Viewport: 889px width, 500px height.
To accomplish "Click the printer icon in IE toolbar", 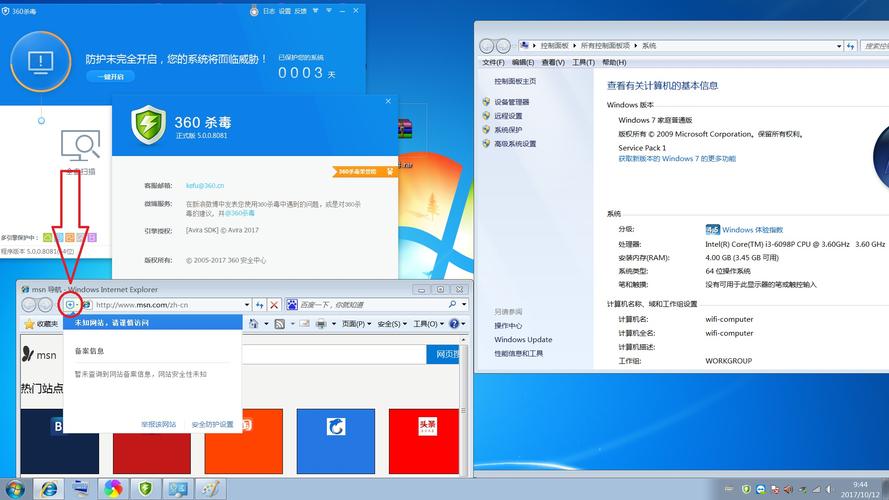I will click(x=321, y=324).
